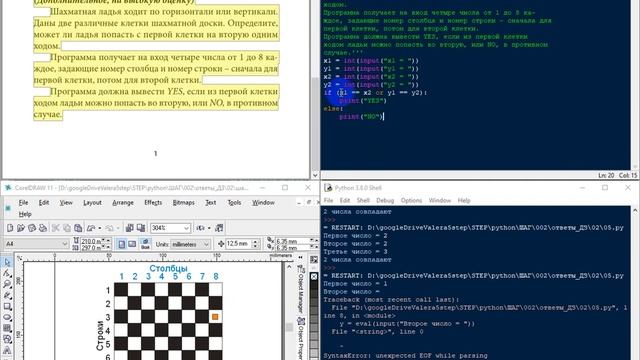
Task: Open the Units millimeters dropdown
Action: (x=206, y=244)
